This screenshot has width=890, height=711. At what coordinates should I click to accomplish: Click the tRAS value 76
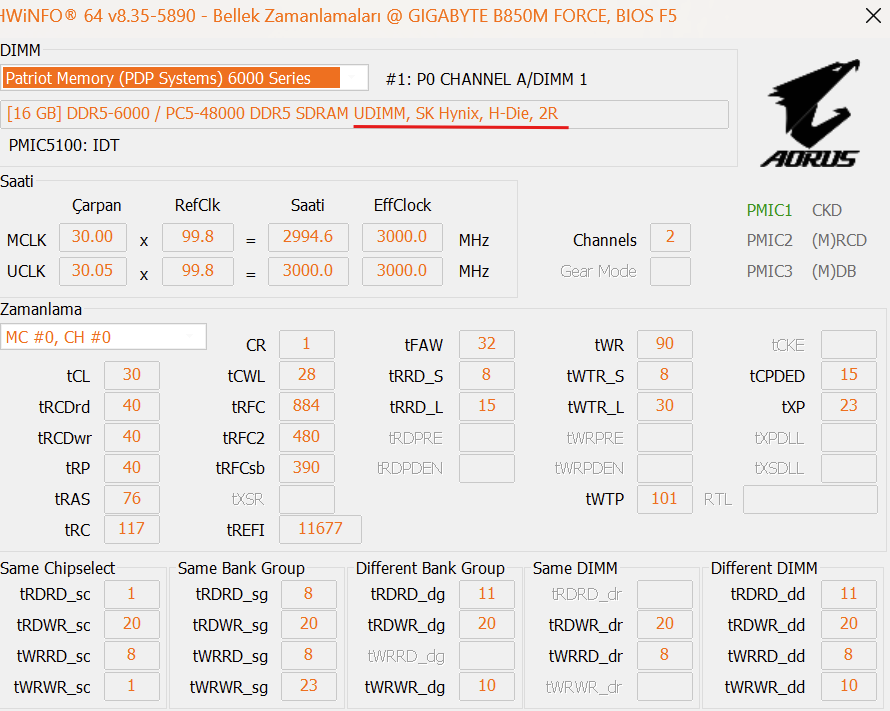132,499
